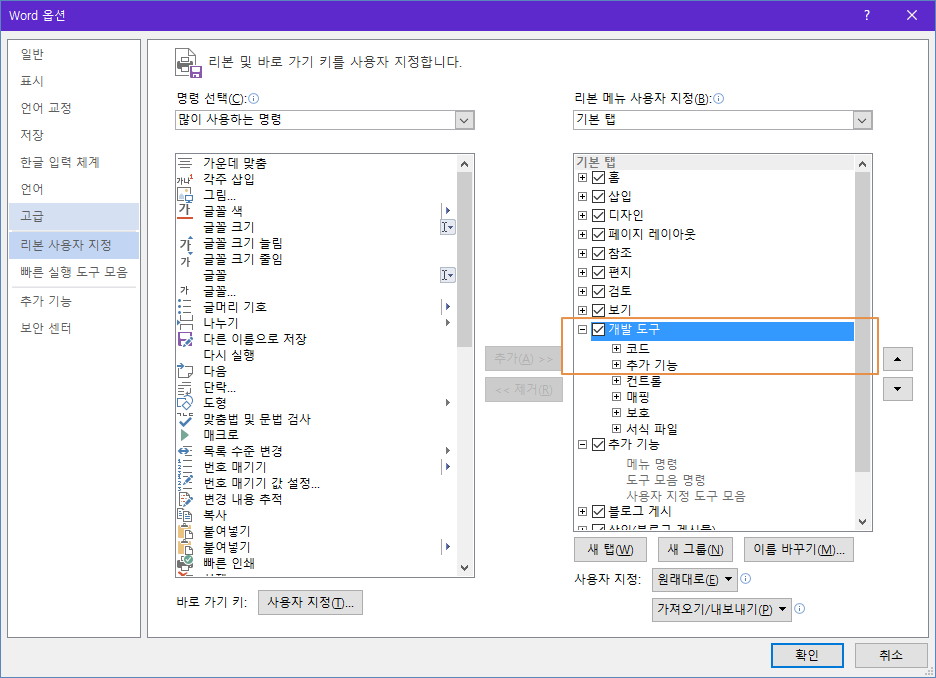Toggle the 디자인 tab checkbox
This screenshot has width=936, height=678.
pyautogui.click(x=598, y=215)
